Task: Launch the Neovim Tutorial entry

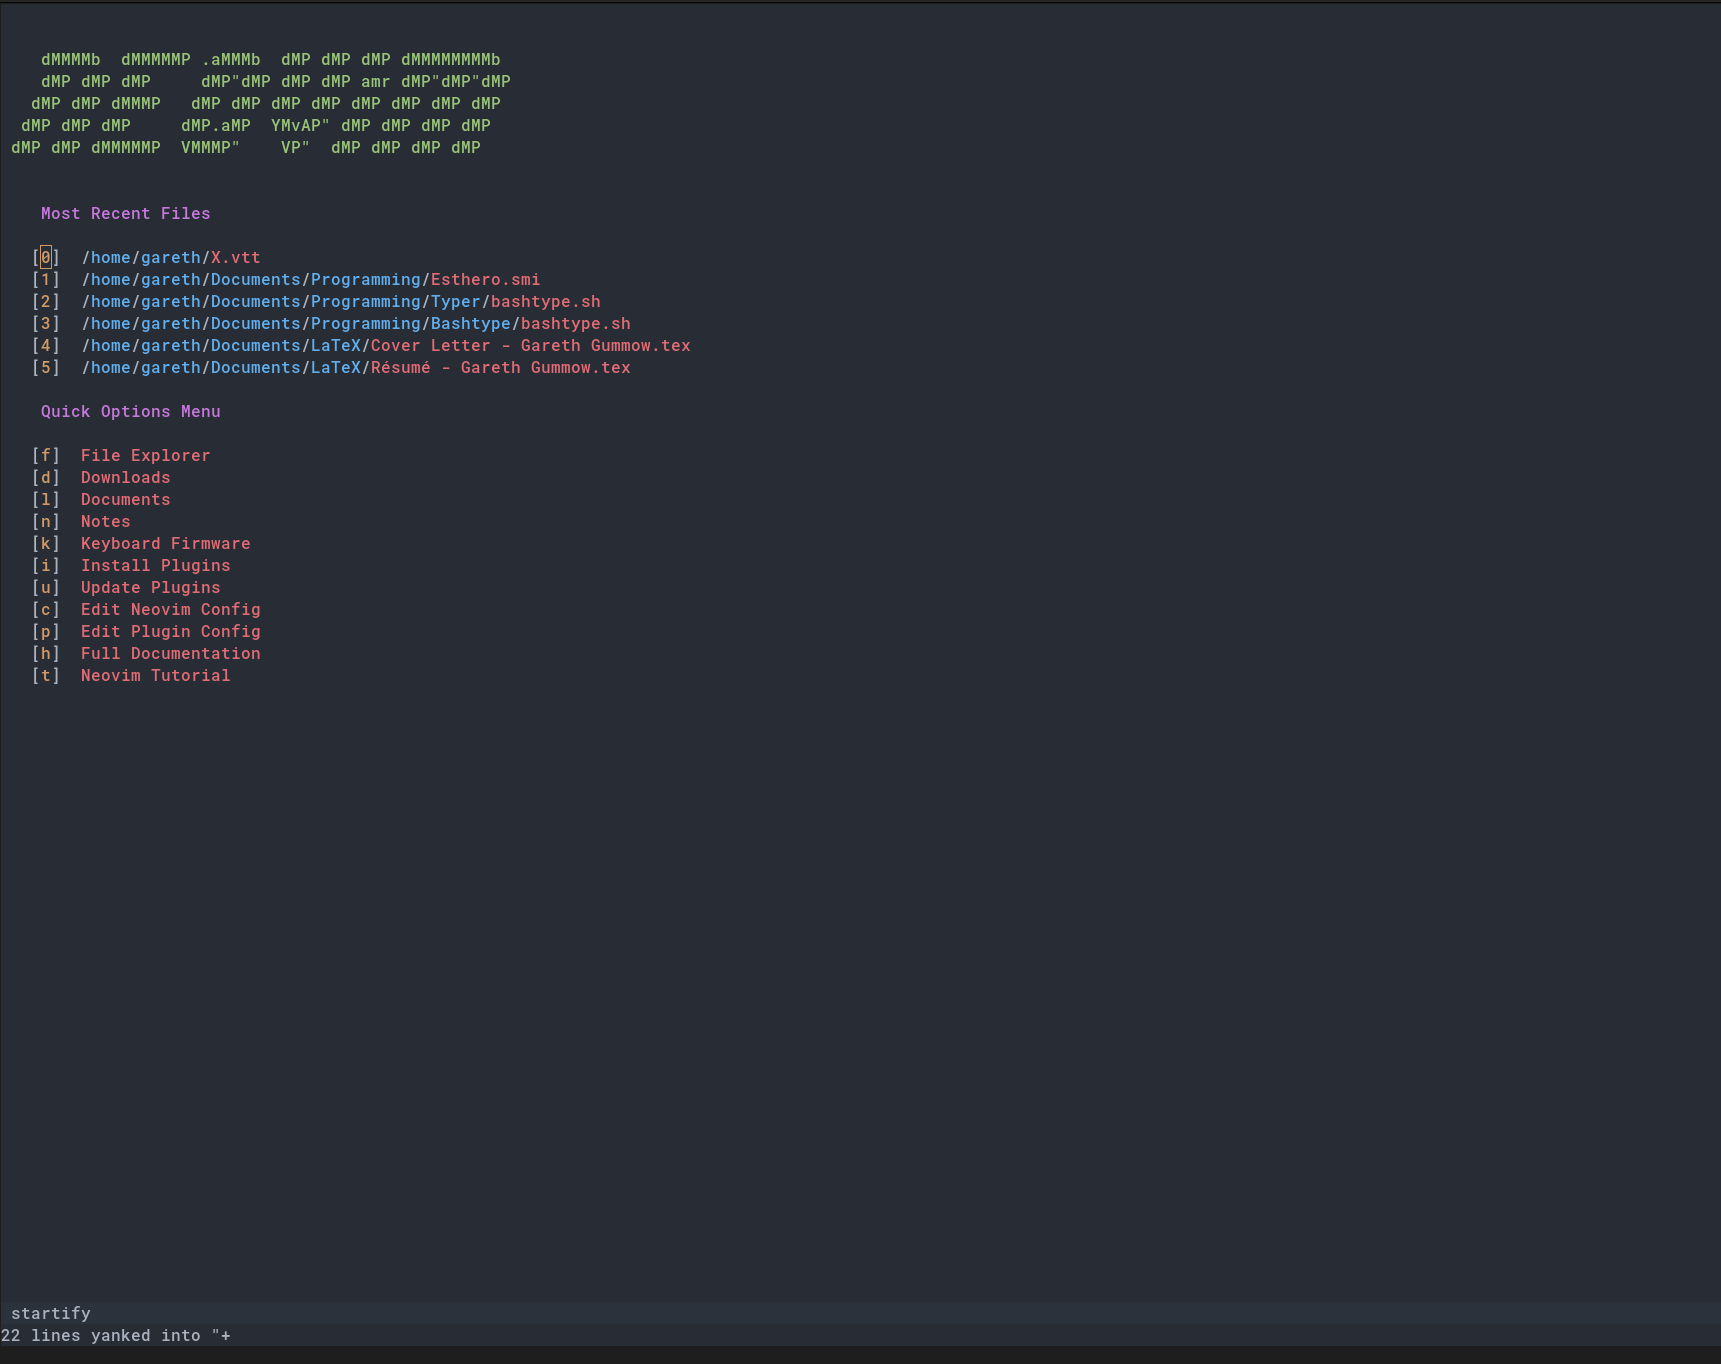Action: pos(156,675)
